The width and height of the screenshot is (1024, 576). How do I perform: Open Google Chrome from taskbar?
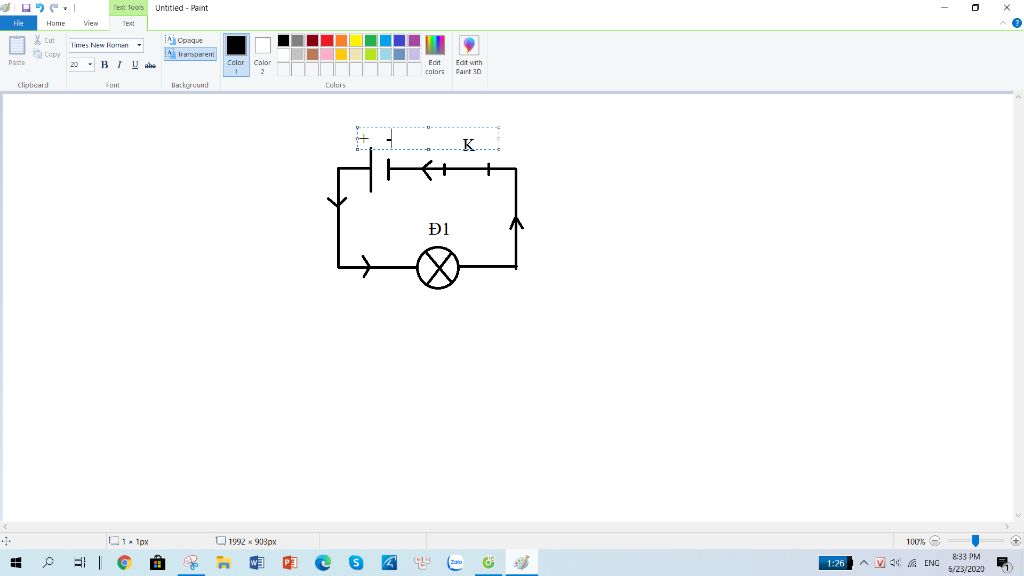tap(124, 562)
